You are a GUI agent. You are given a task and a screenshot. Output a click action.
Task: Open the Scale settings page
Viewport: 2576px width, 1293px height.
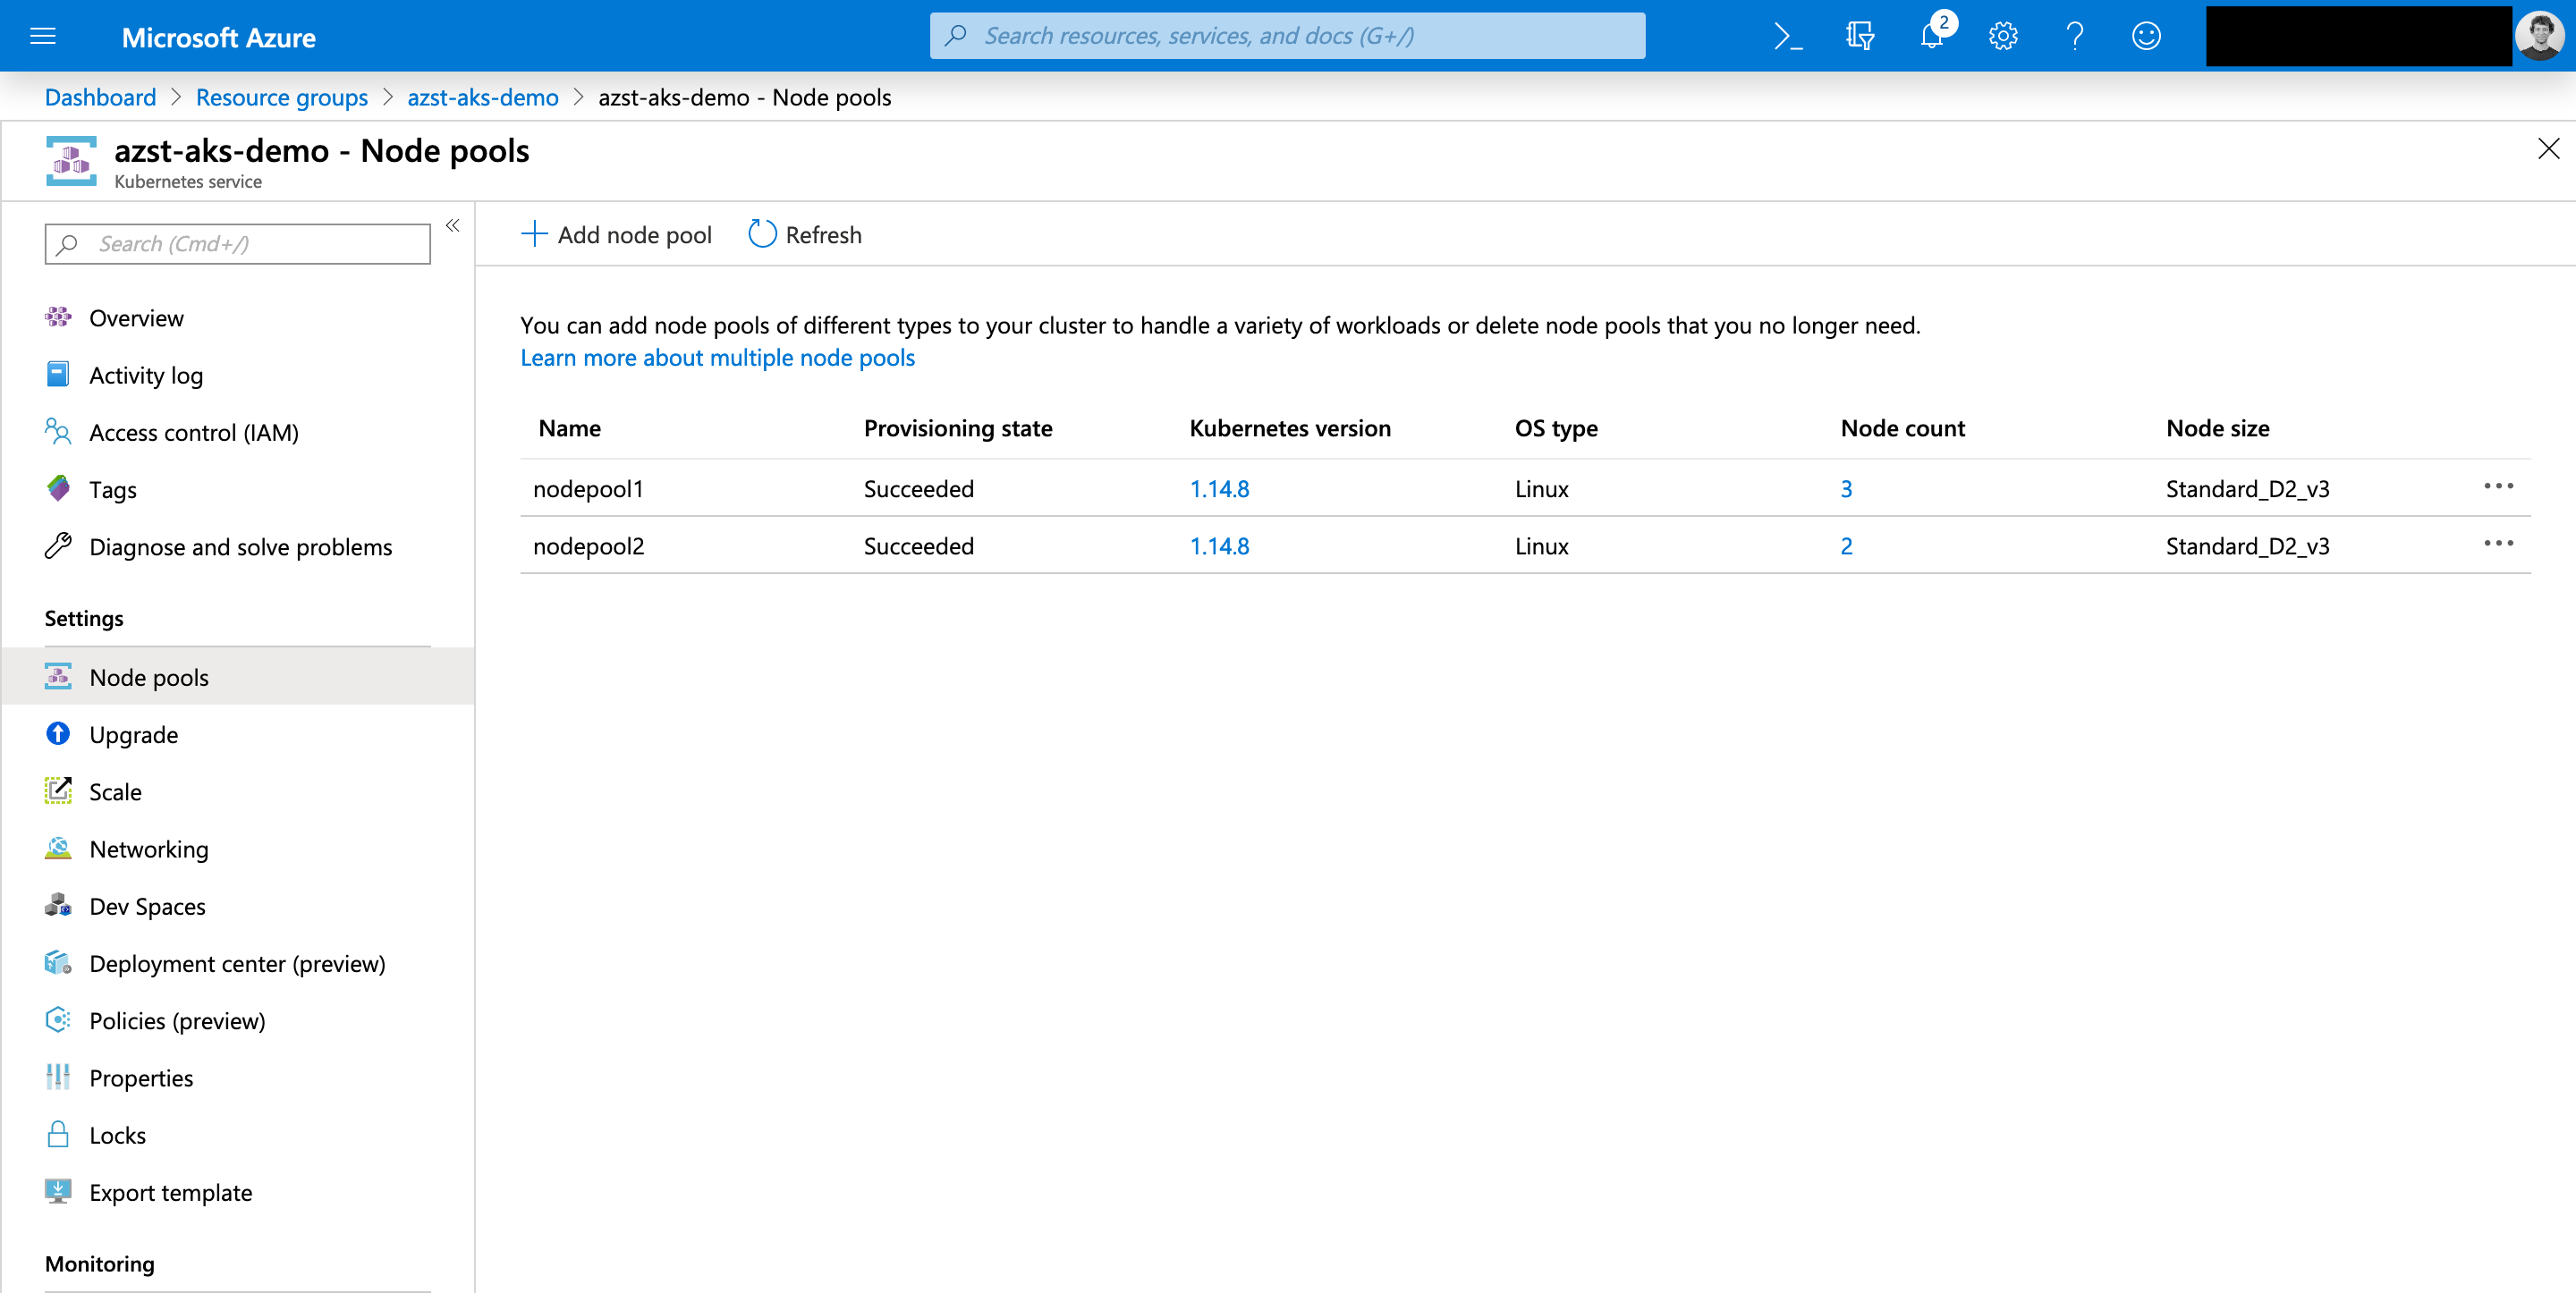pyautogui.click(x=115, y=791)
